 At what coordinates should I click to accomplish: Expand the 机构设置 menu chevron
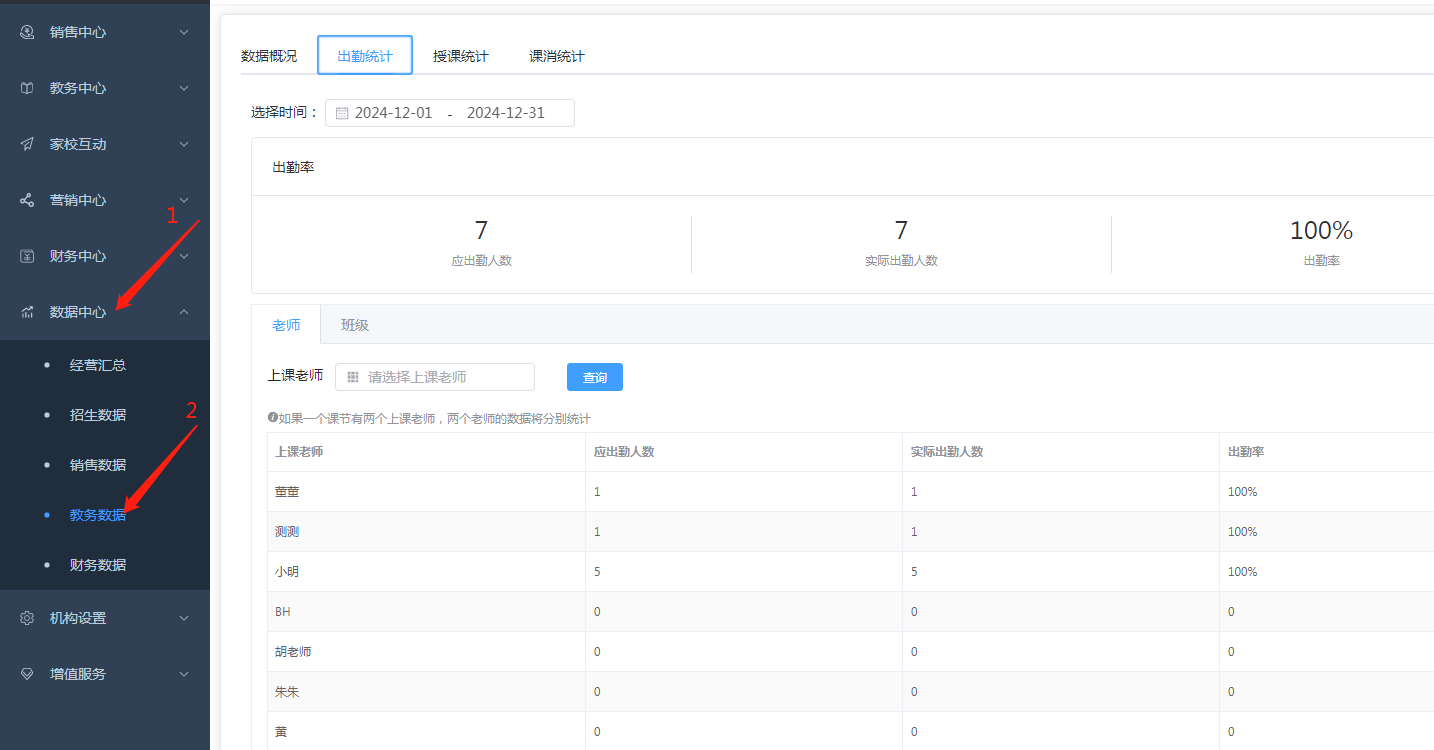point(184,618)
